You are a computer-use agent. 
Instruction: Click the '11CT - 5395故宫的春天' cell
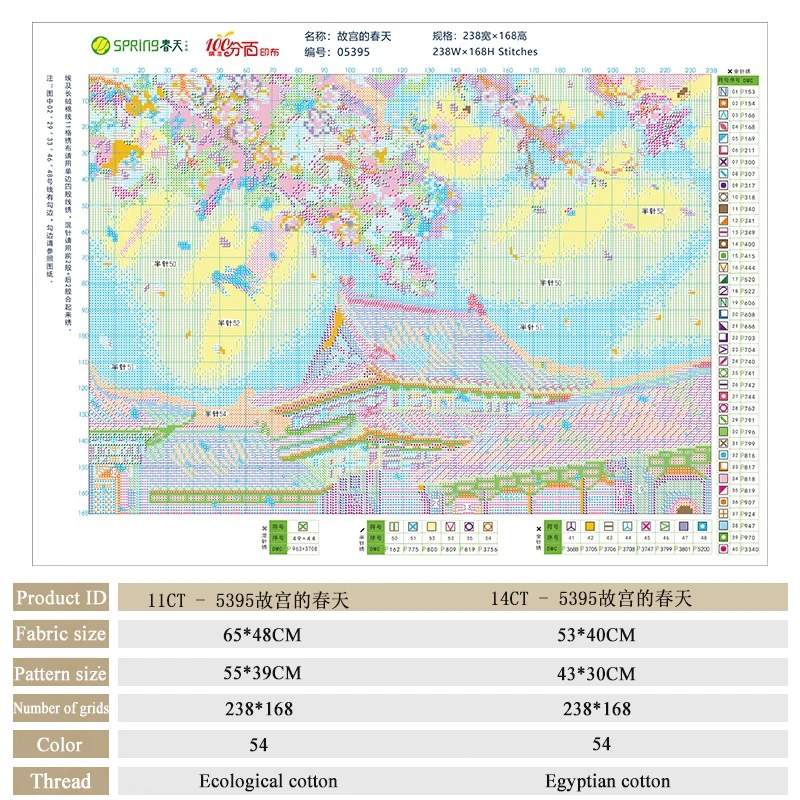[x=248, y=600]
